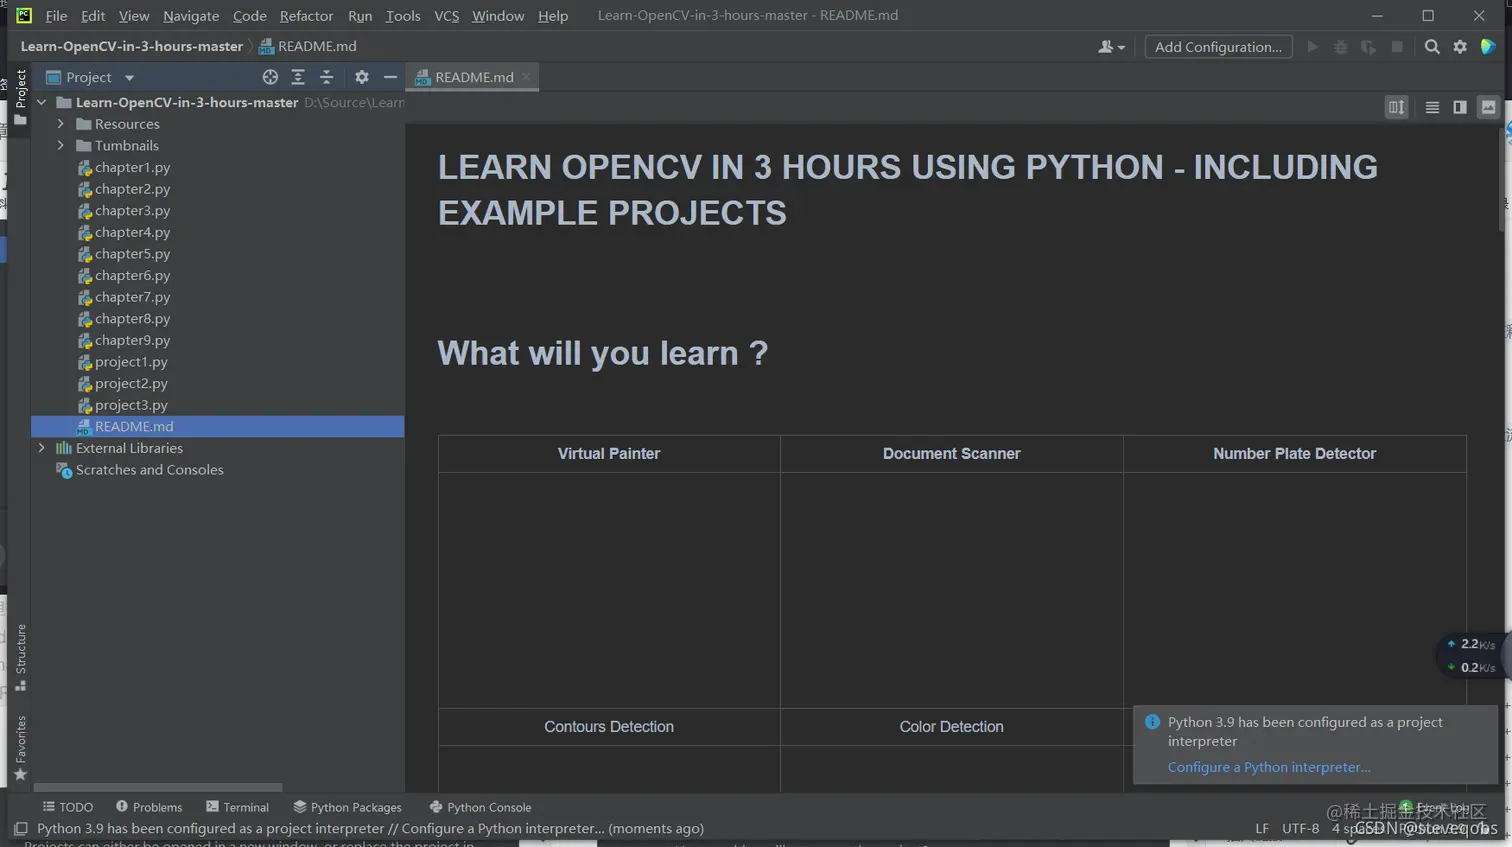1512x847 pixels.
Task: Open the user account icon menu
Action: click(1111, 47)
